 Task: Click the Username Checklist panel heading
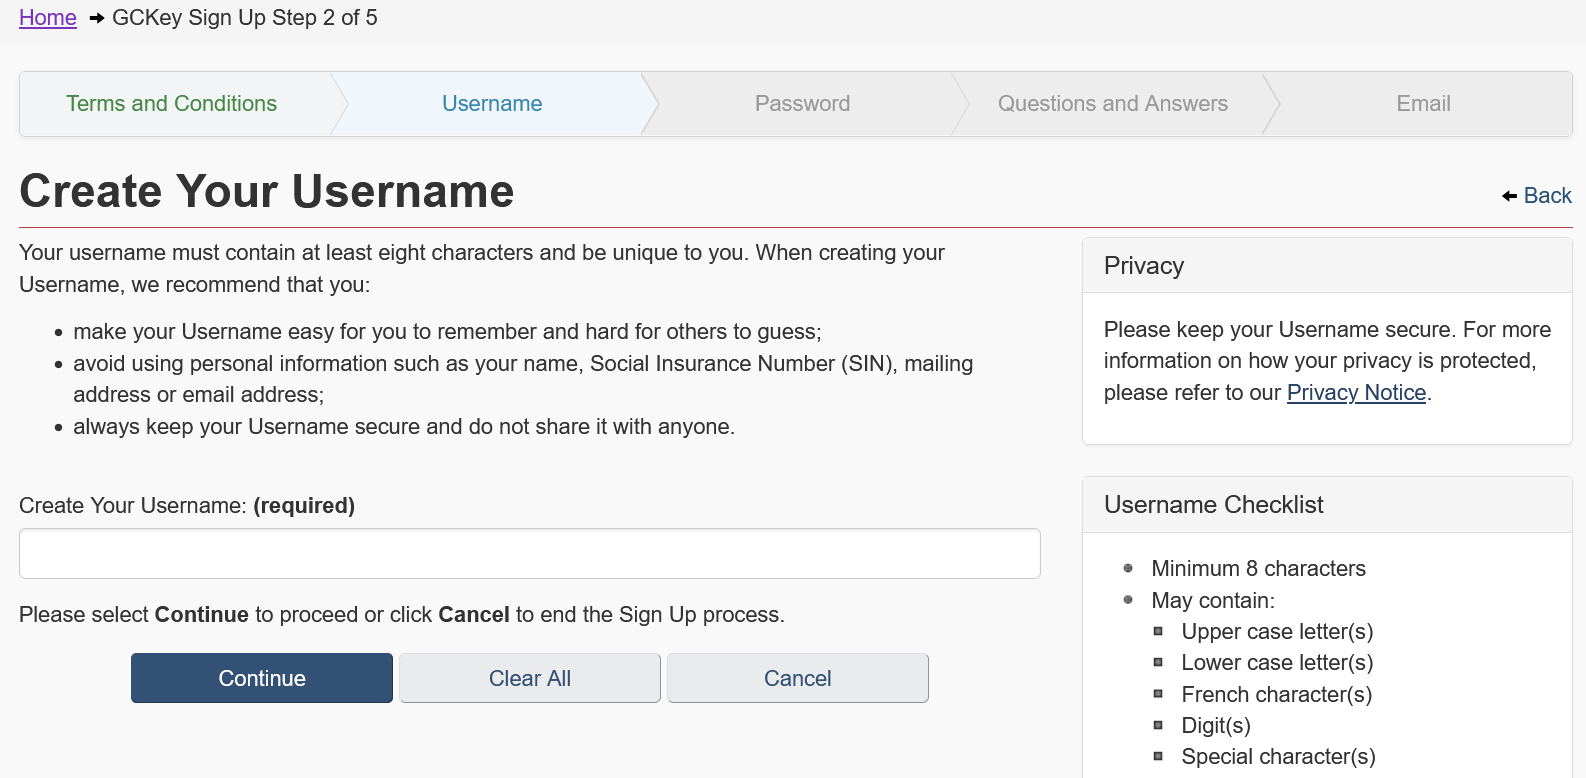click(1214, 505)
